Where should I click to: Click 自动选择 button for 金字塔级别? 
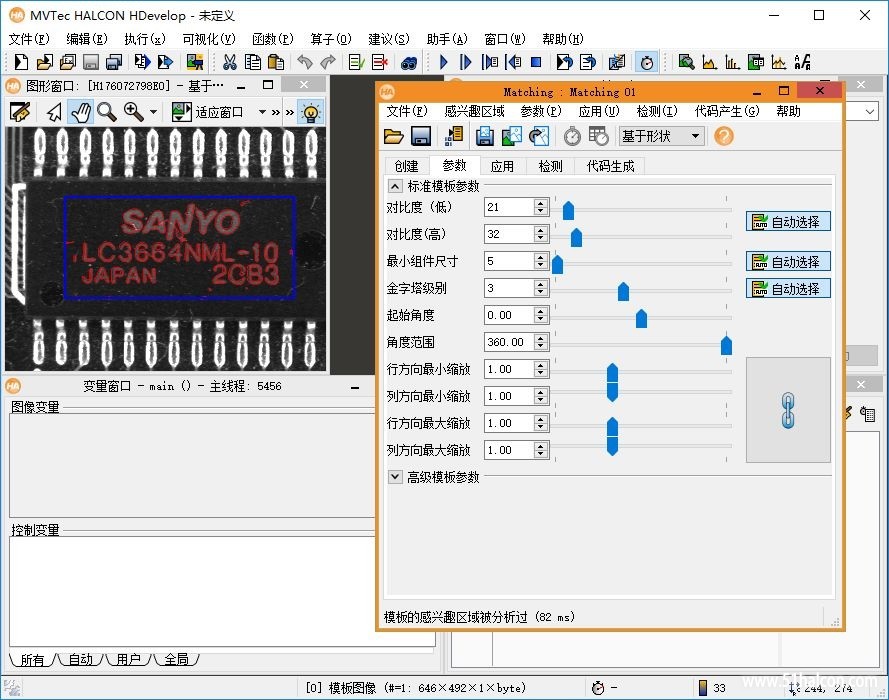(x=788, y=289)
